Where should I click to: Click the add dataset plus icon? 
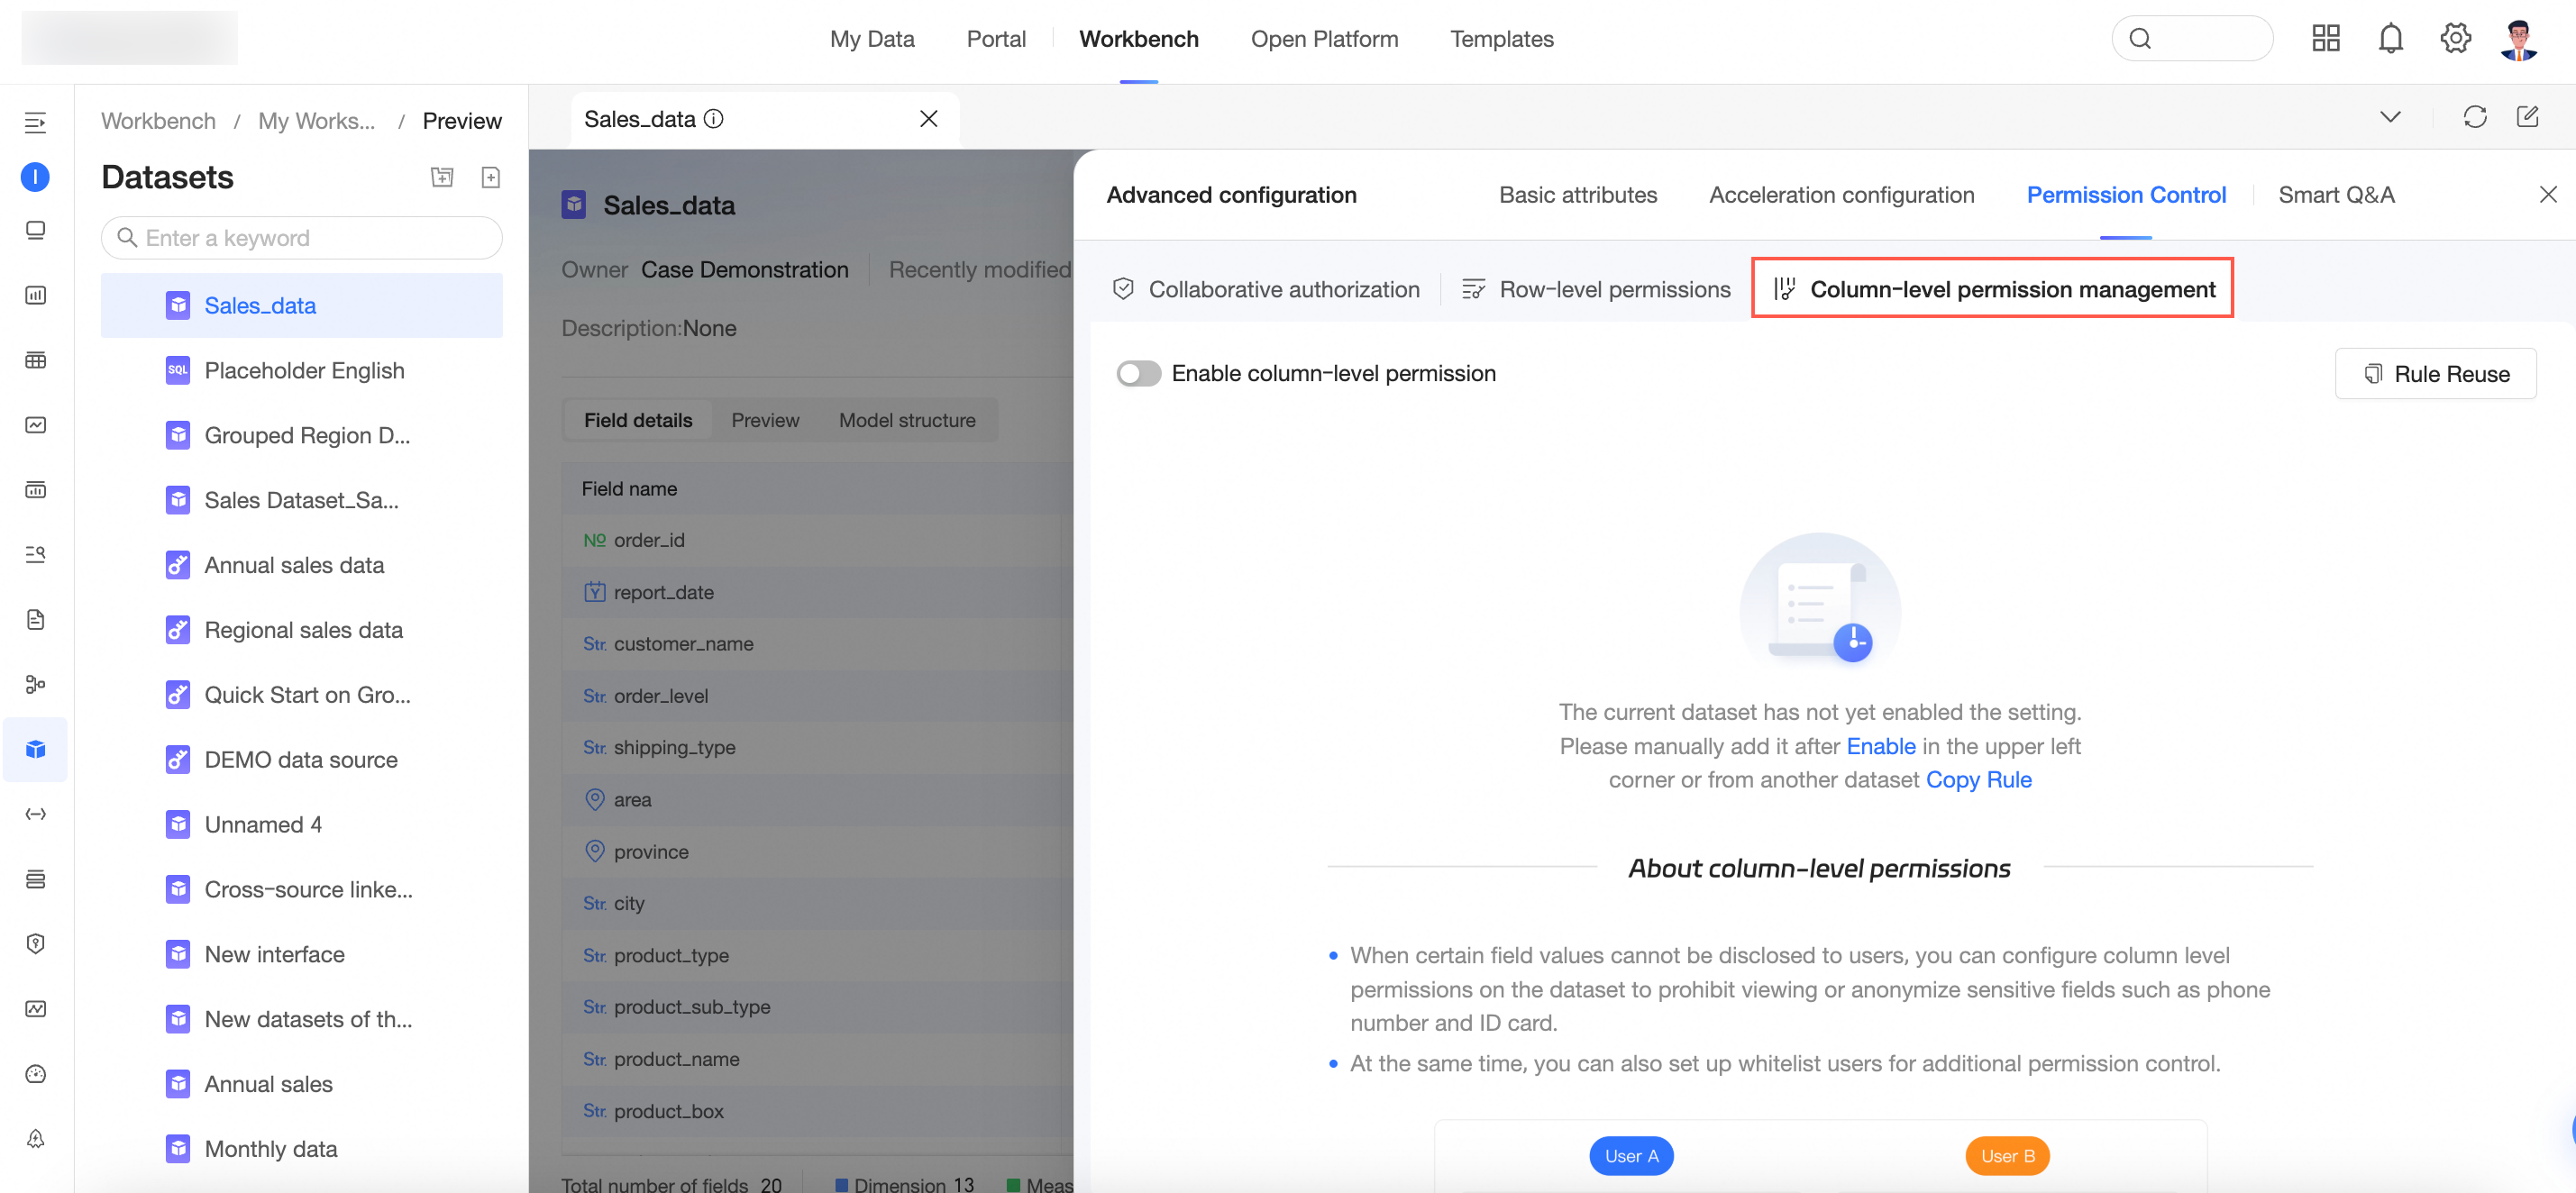point(490,177)
